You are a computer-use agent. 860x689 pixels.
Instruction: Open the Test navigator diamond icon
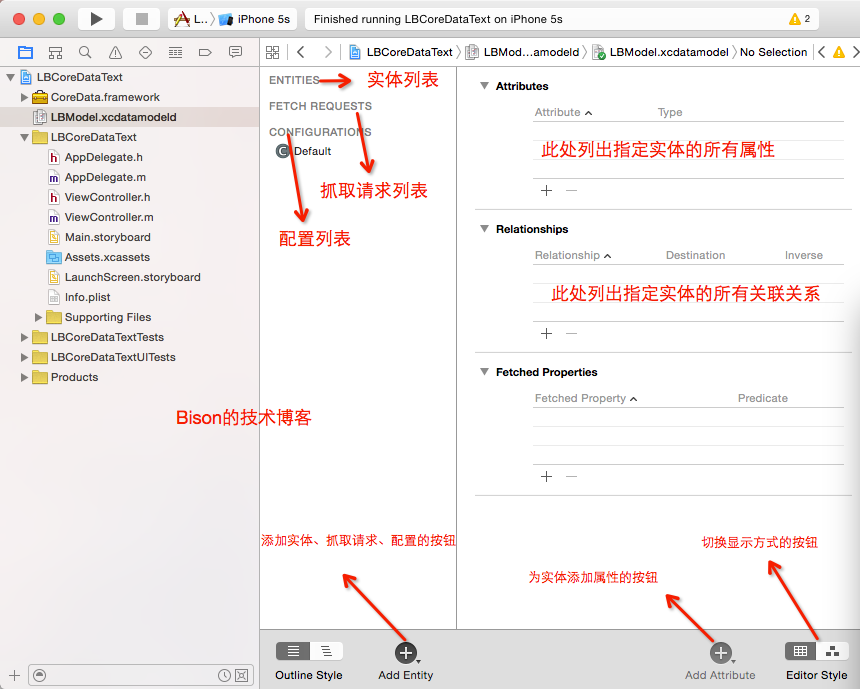click(145, 52)
